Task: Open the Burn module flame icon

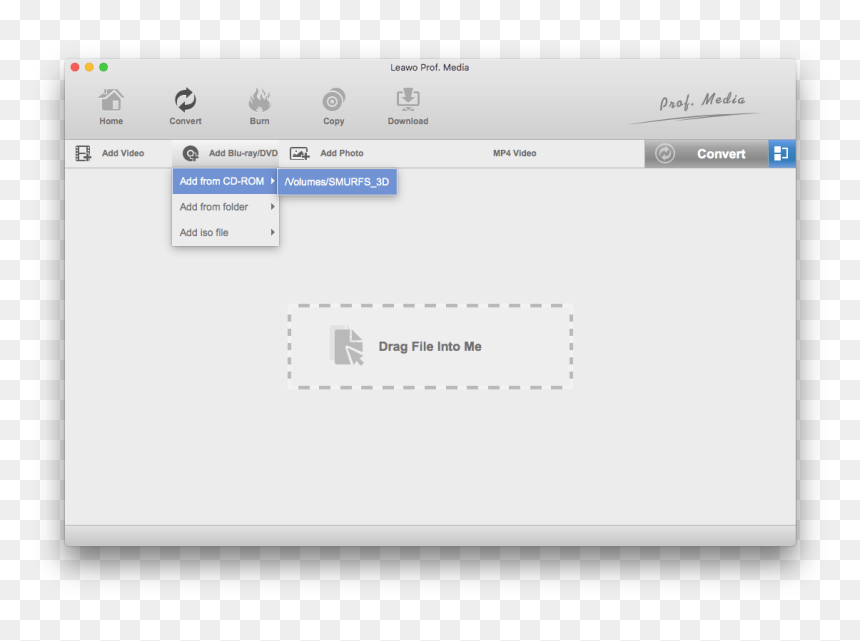Action: point(259,100)
